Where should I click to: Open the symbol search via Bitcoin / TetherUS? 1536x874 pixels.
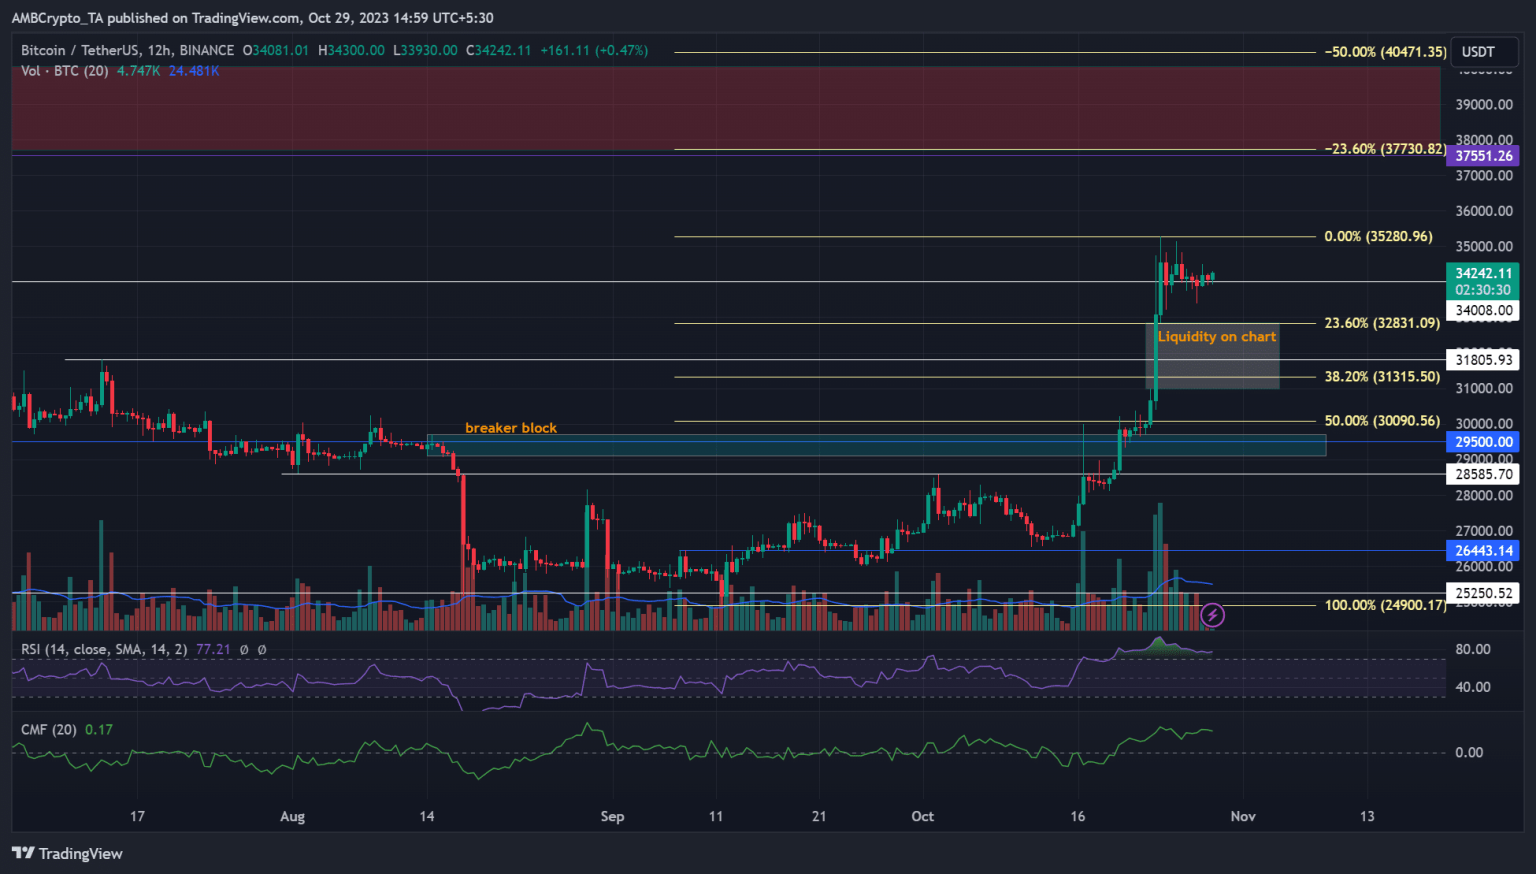80,50
